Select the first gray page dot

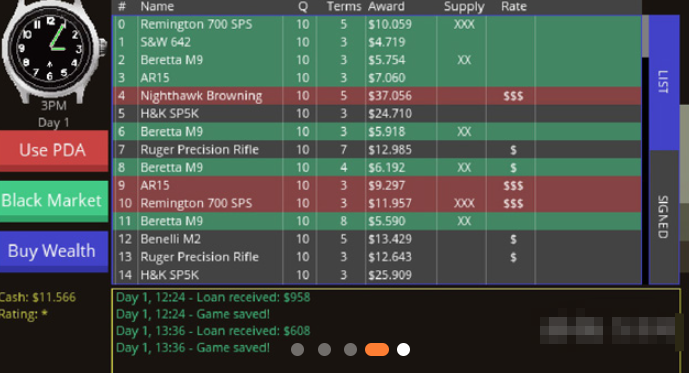(x=297, y=350)
